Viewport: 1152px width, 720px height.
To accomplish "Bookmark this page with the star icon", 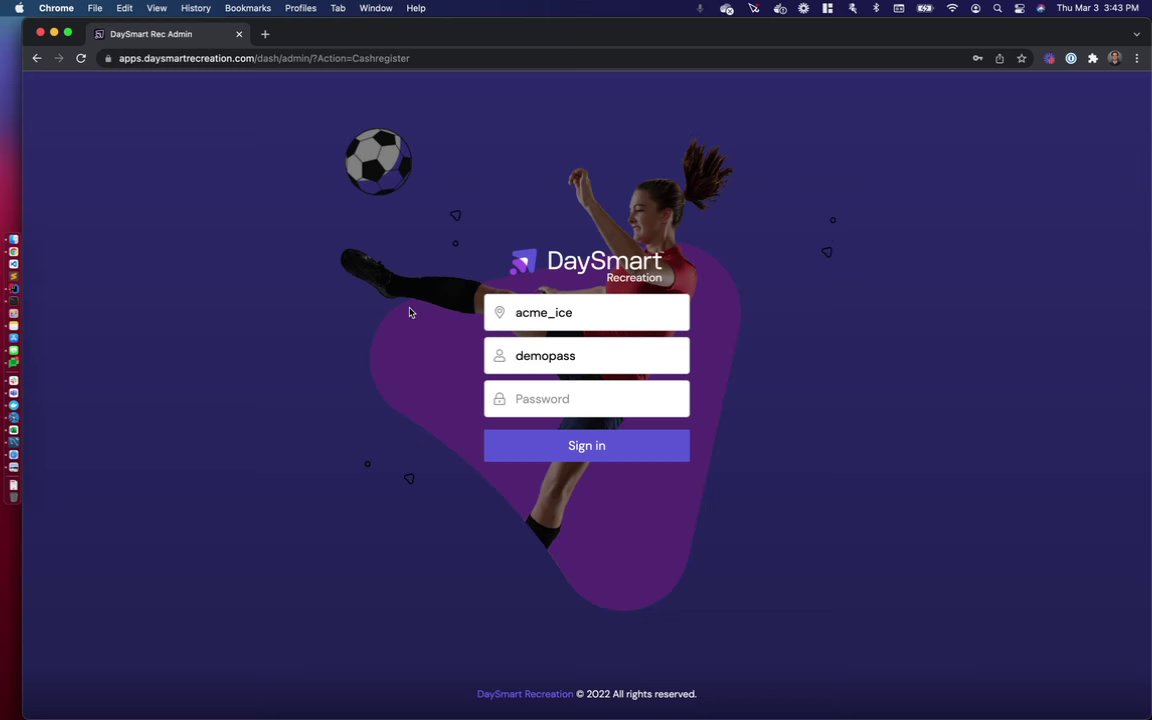I will [x=1021, y=58].
